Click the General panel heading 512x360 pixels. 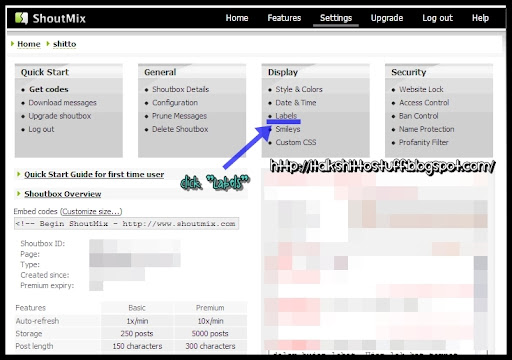160,72
